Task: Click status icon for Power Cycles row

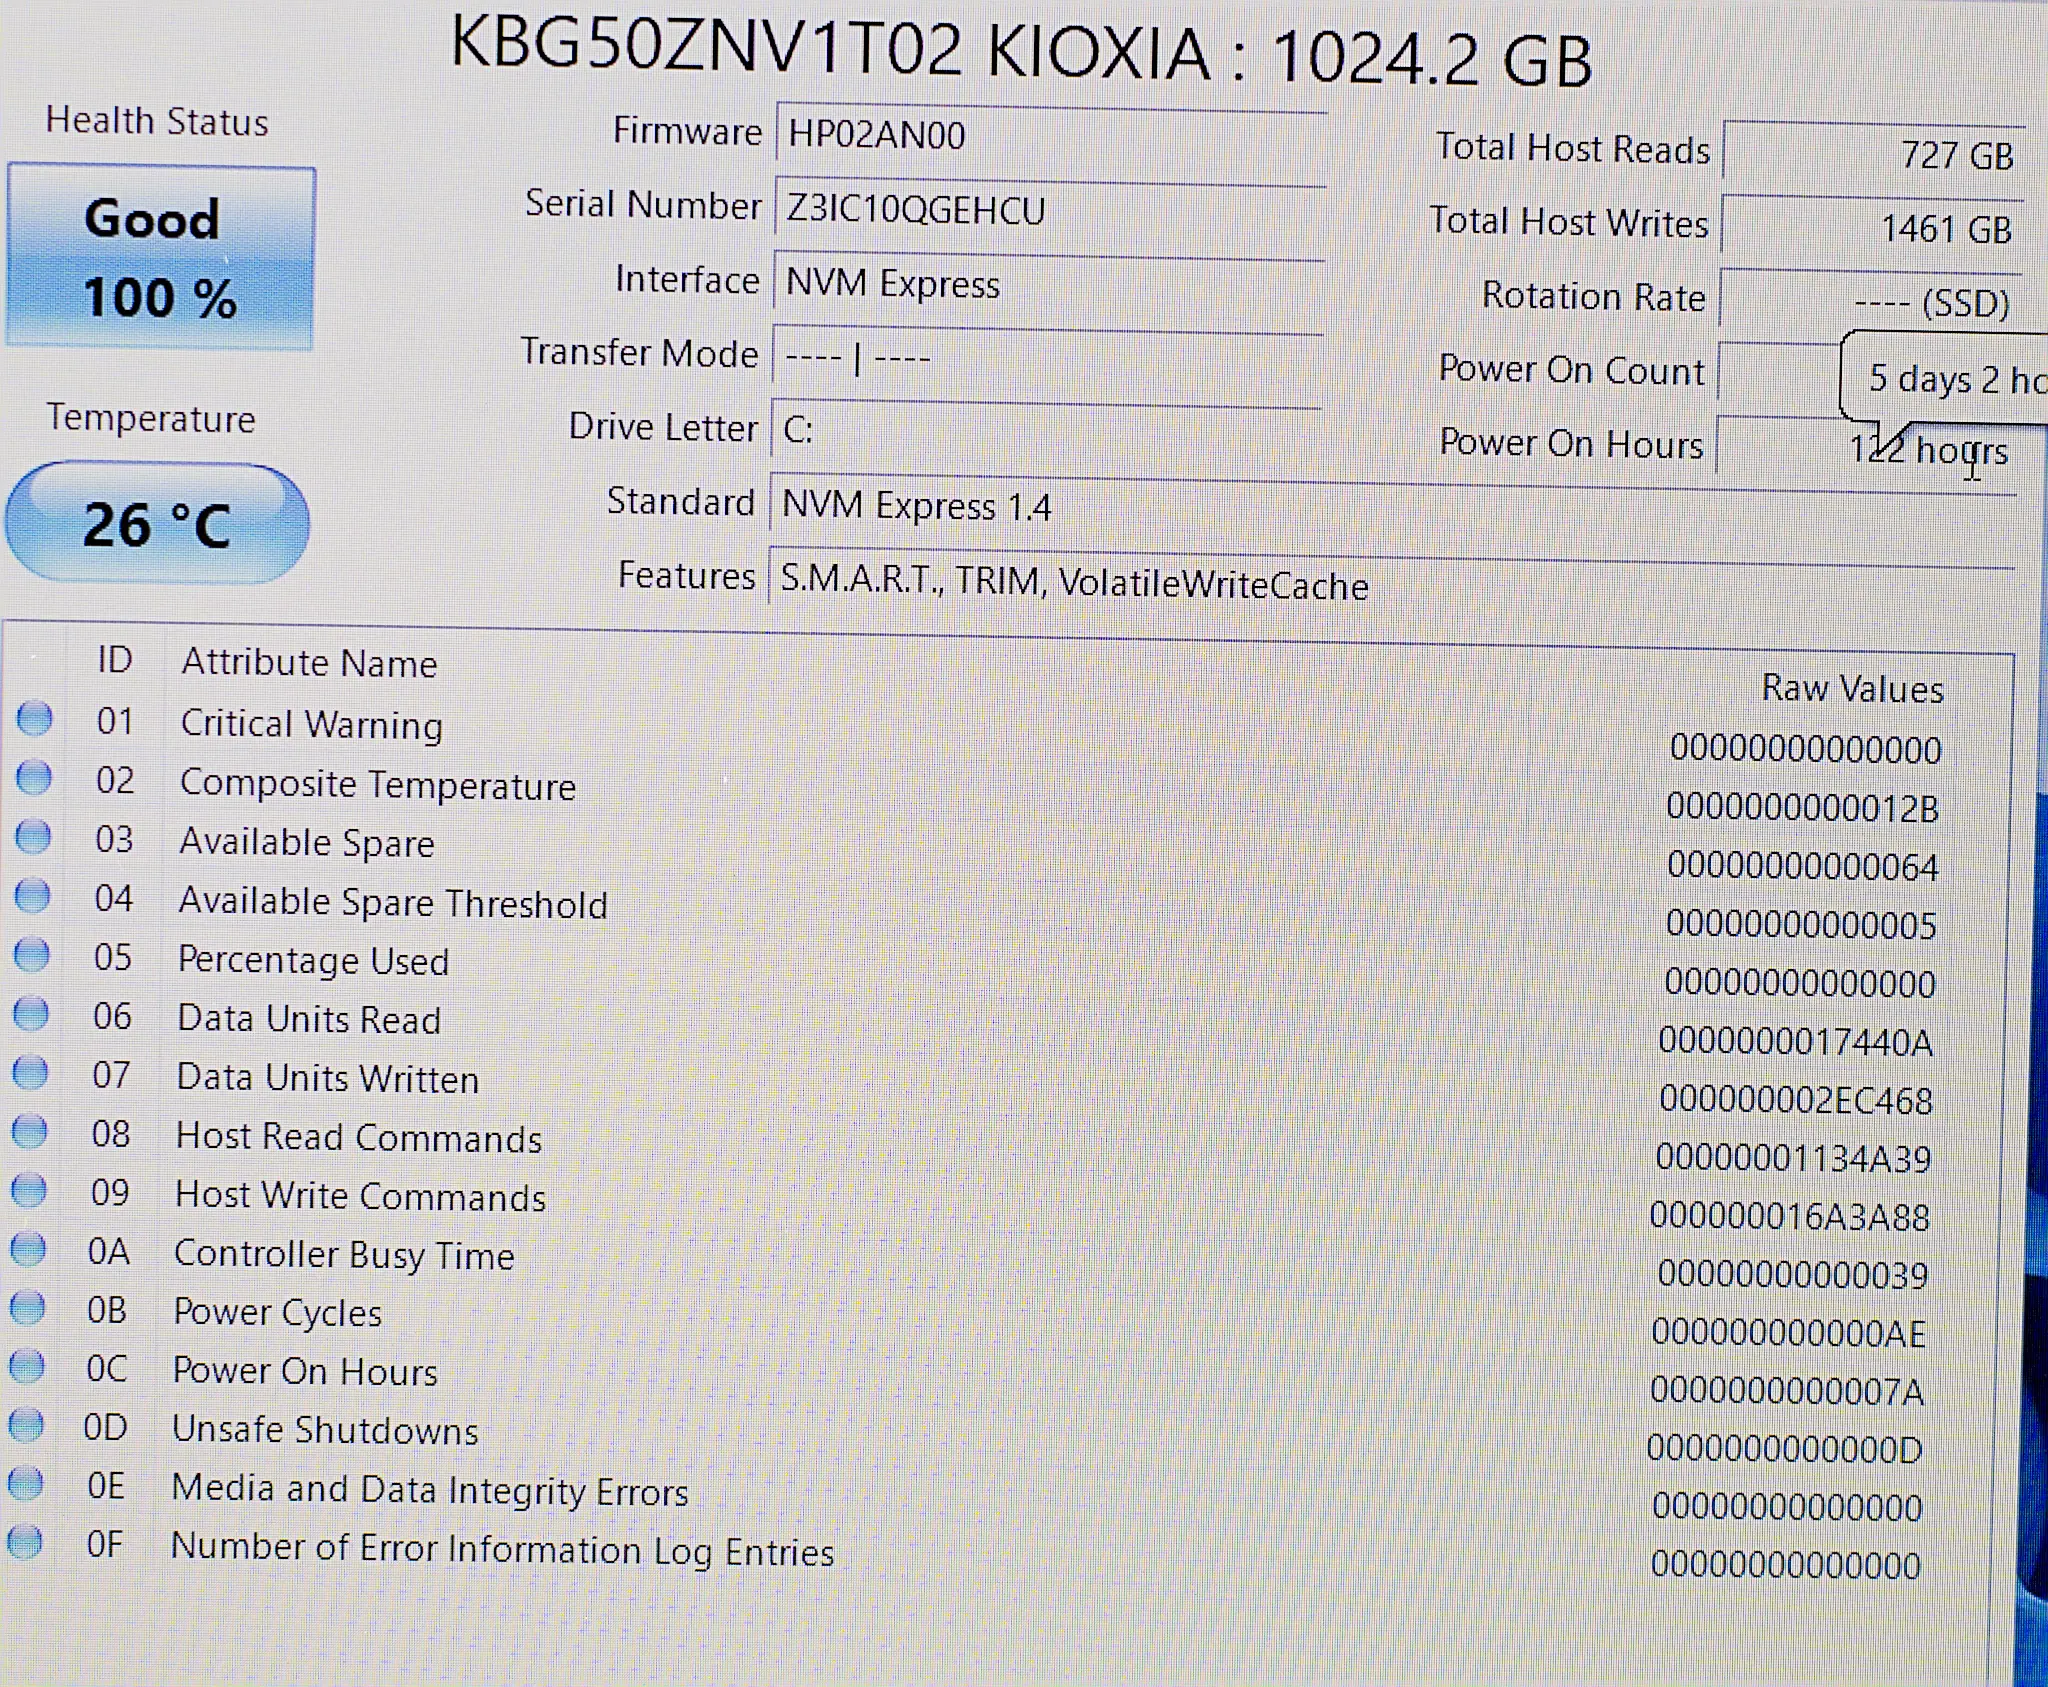Action: pos(28,1307)
